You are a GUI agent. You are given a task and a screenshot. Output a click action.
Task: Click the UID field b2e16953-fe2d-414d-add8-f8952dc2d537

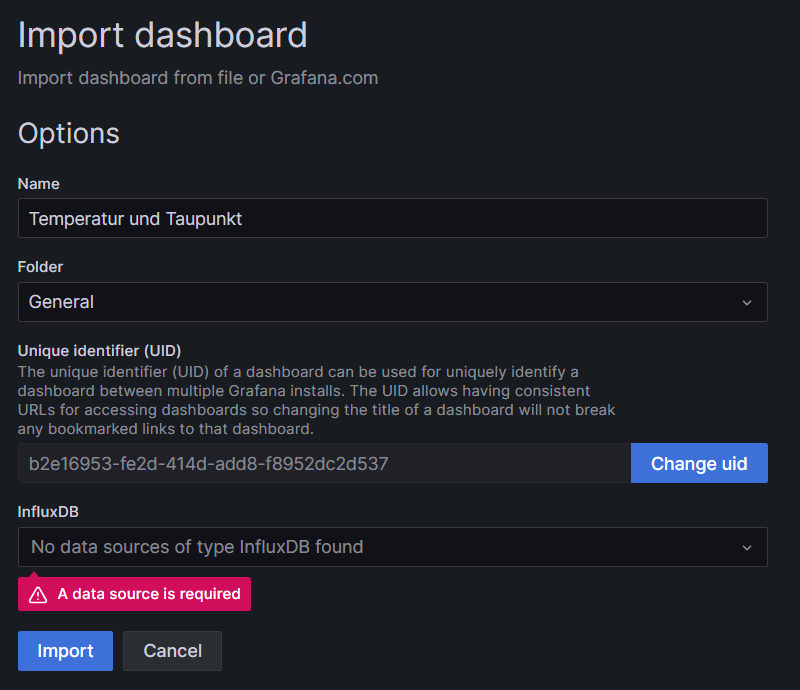[x=324, y=463]
